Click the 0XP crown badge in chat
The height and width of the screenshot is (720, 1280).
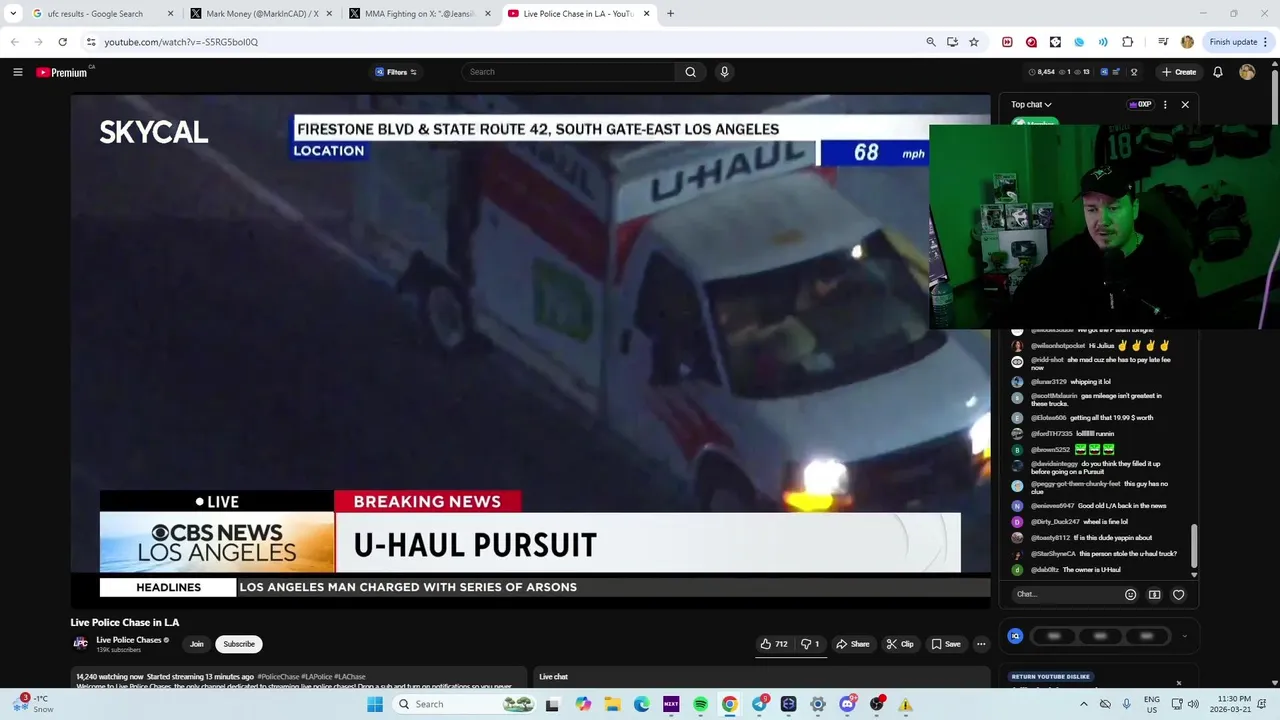pyautogui.click(x=1140, y=104)
